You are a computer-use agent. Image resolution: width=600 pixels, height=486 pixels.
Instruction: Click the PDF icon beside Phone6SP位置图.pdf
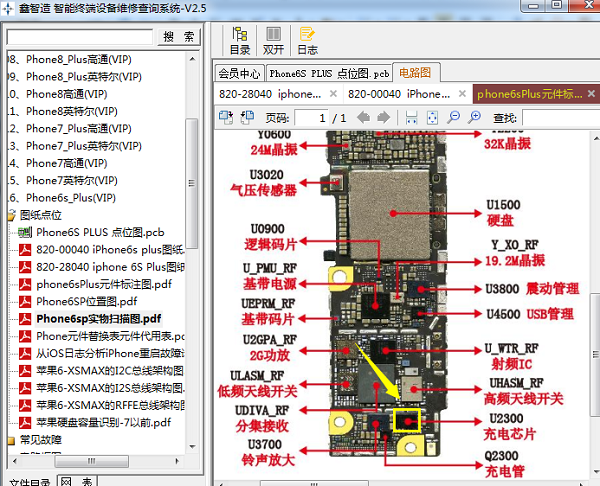click(25, 302)
